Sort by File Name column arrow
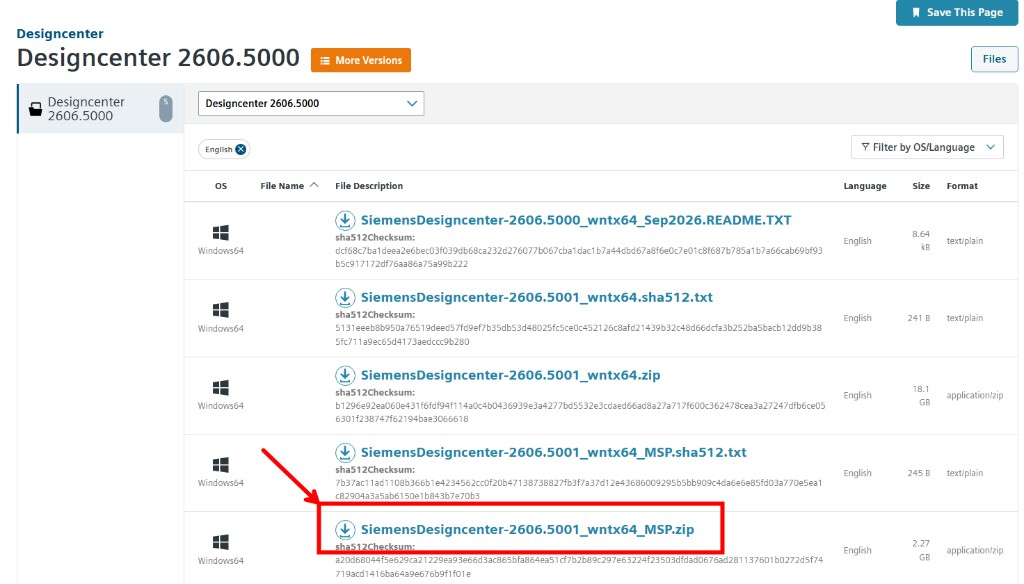 (x=314, y=186)
